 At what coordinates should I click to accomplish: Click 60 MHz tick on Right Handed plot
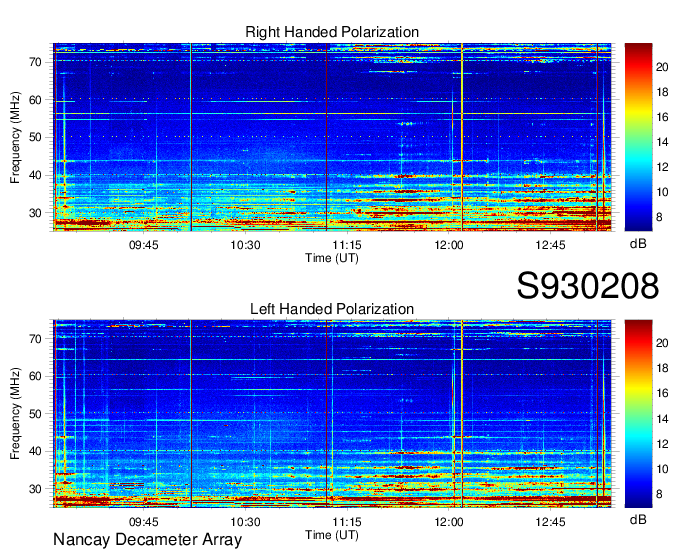[x=36, y=100]
